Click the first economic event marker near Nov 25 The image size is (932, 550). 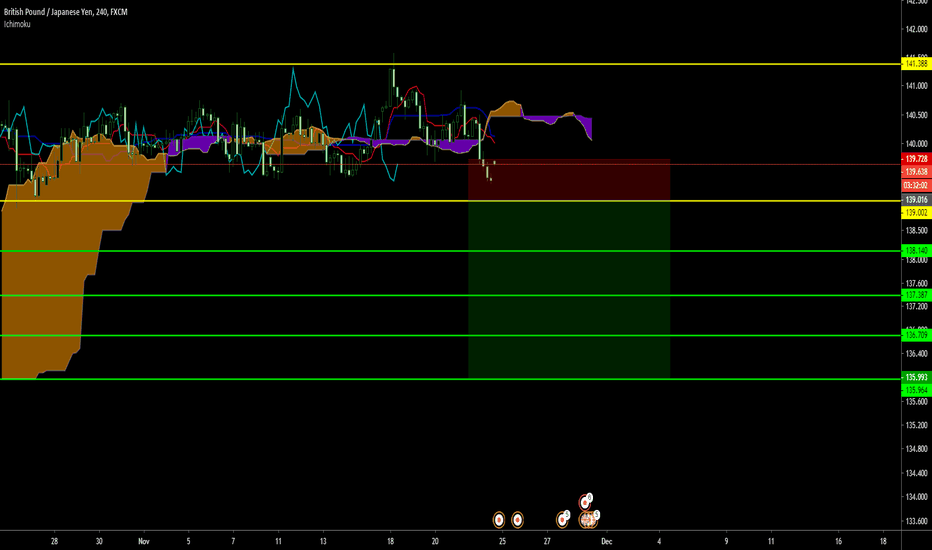499,519
